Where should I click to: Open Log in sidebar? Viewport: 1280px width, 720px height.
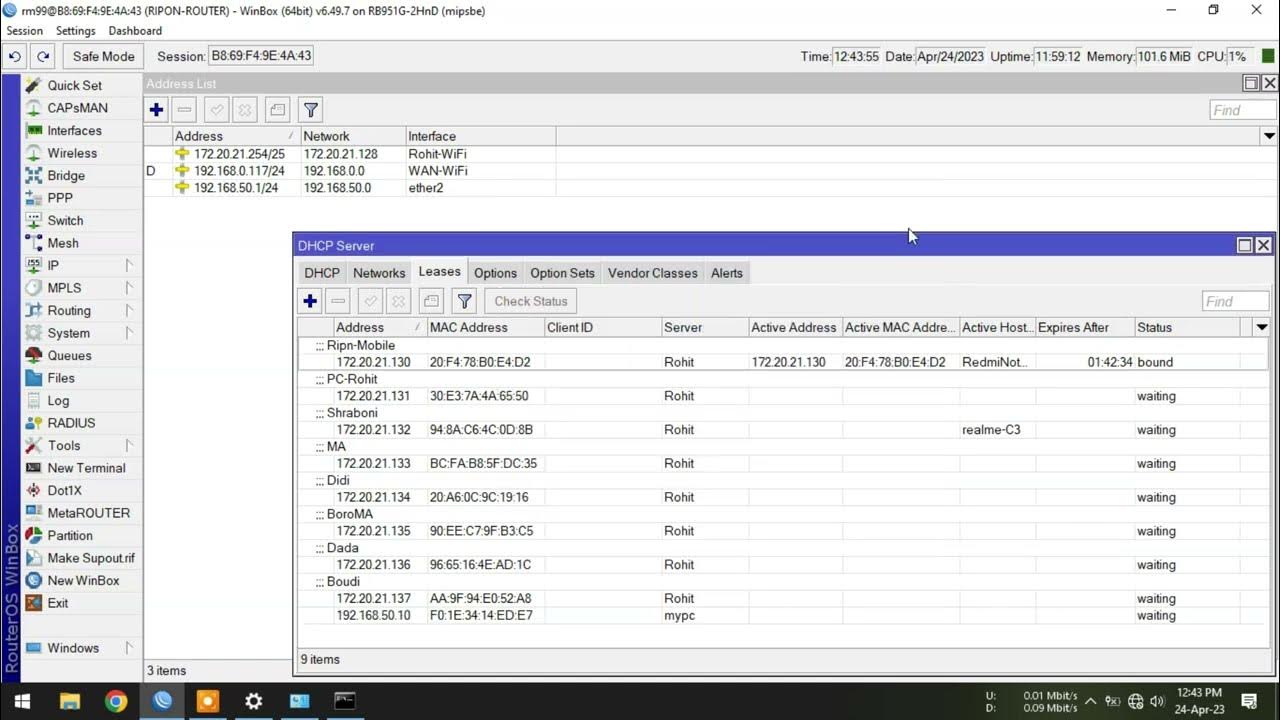[58, 401]
